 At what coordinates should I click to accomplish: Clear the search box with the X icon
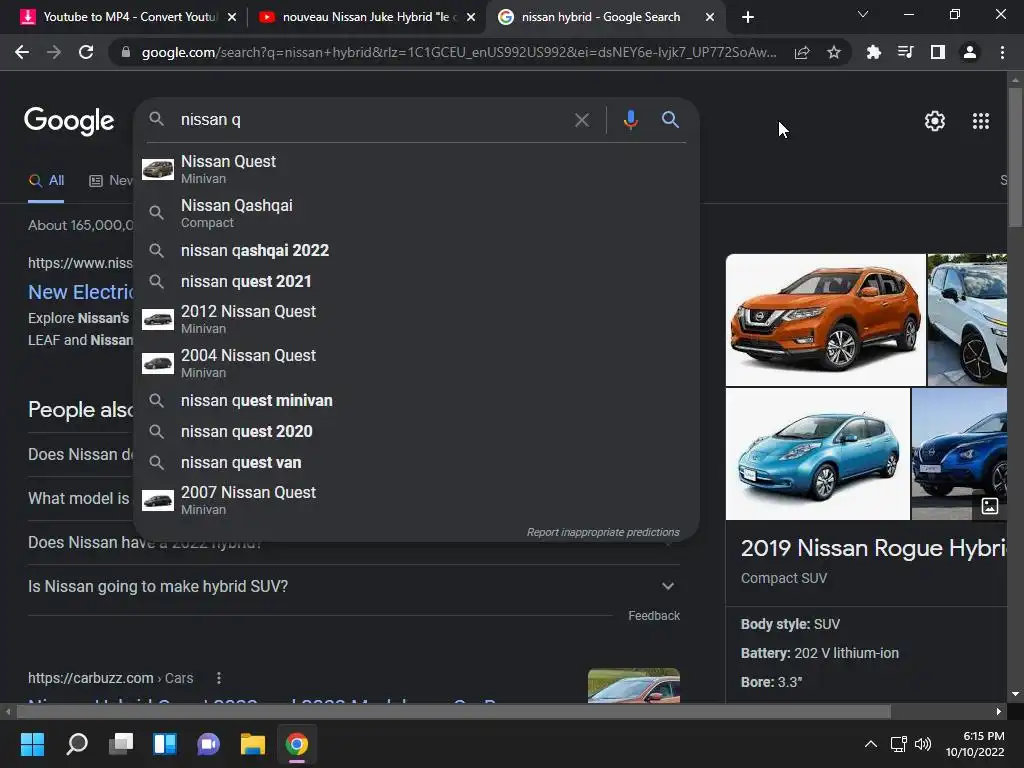(x=581, y=120)
